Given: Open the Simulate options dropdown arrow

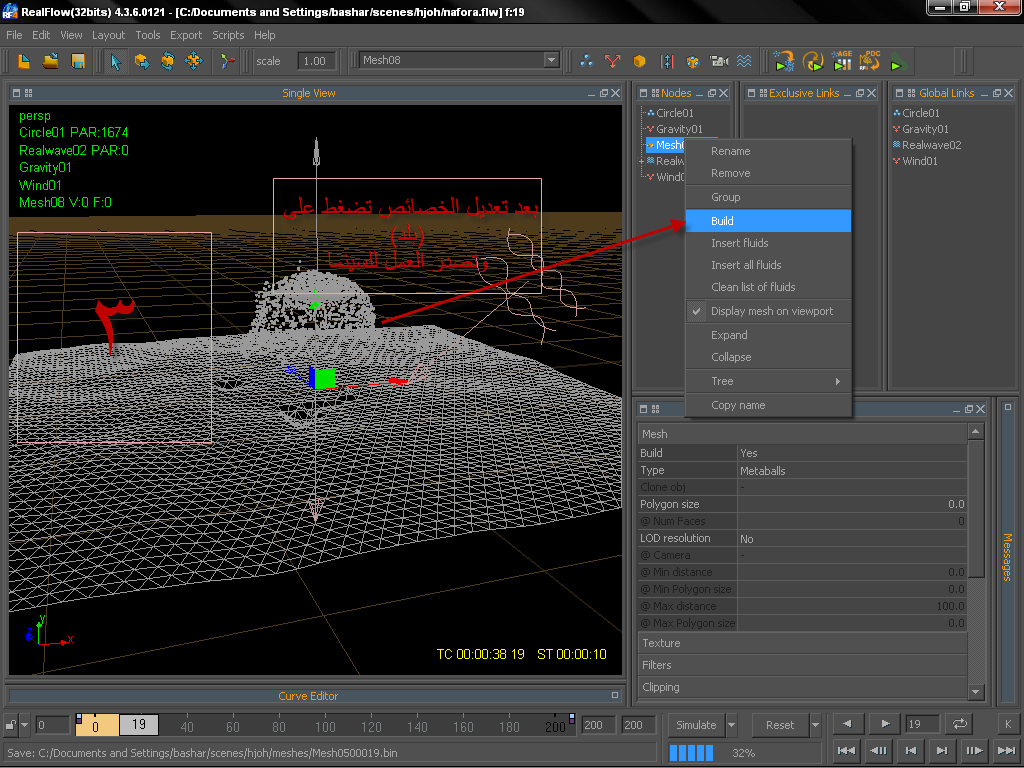Looking at the screenshot, I should [x=731, y=725].
